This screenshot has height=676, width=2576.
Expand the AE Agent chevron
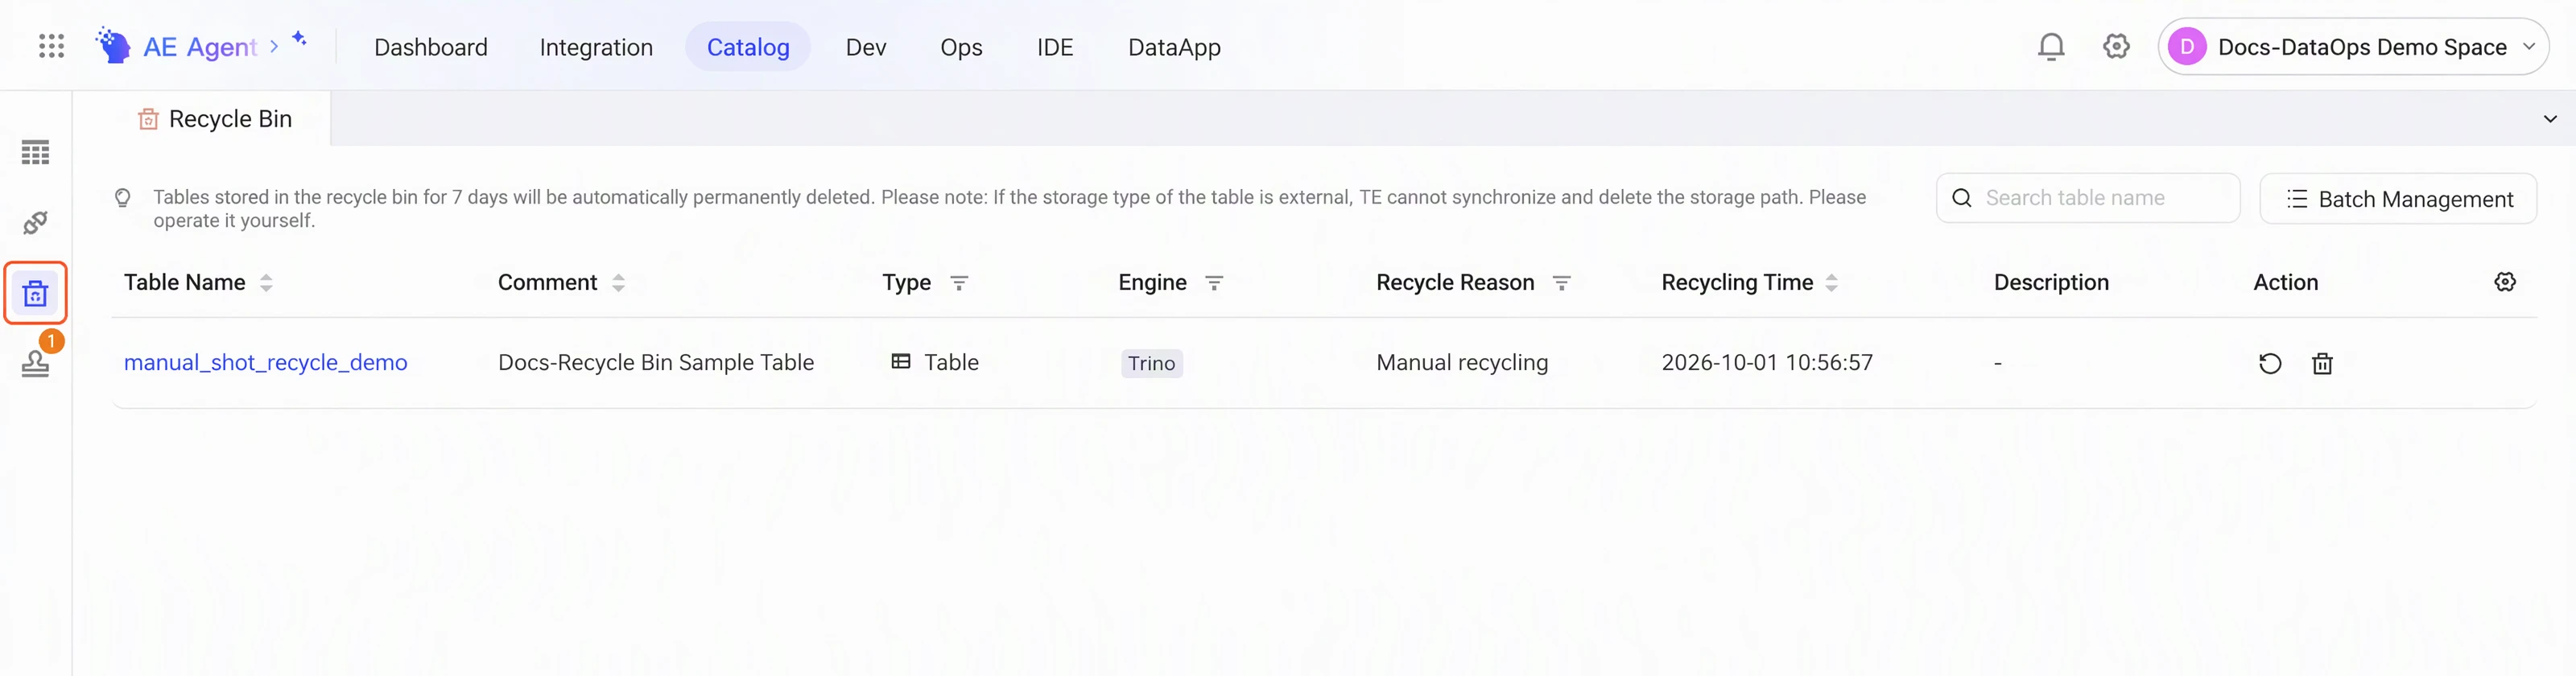click(x=274, y=47)
